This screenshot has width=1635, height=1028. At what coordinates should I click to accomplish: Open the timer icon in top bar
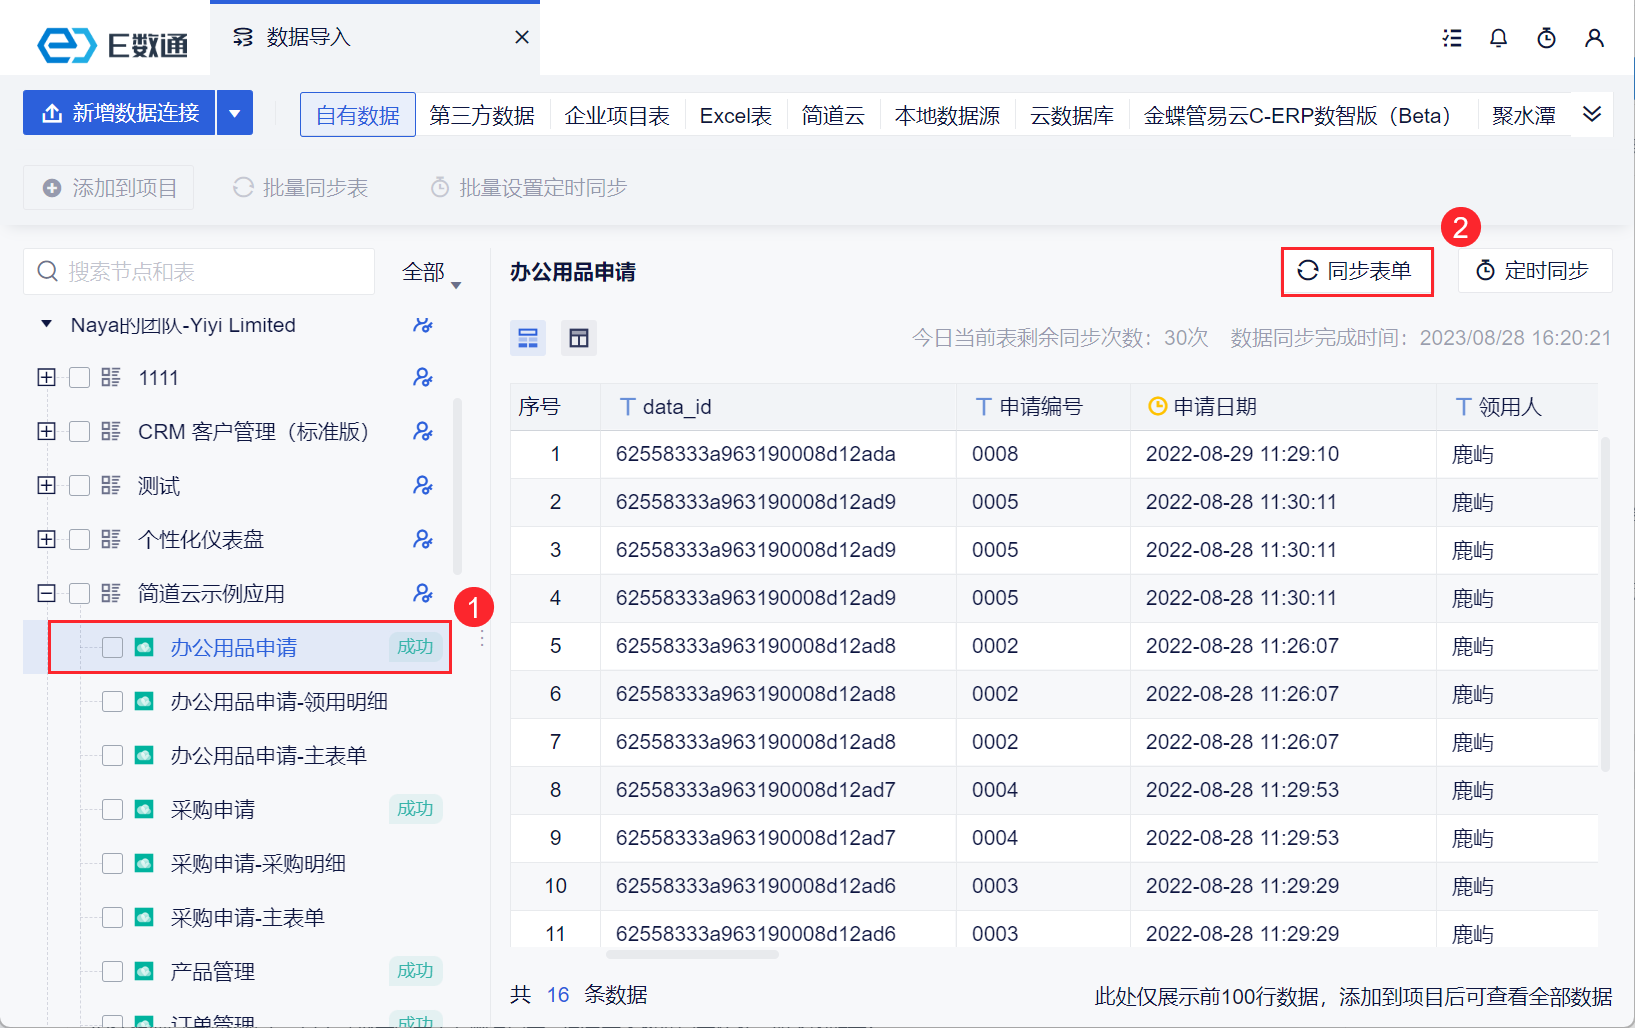tap(1546, 38)
